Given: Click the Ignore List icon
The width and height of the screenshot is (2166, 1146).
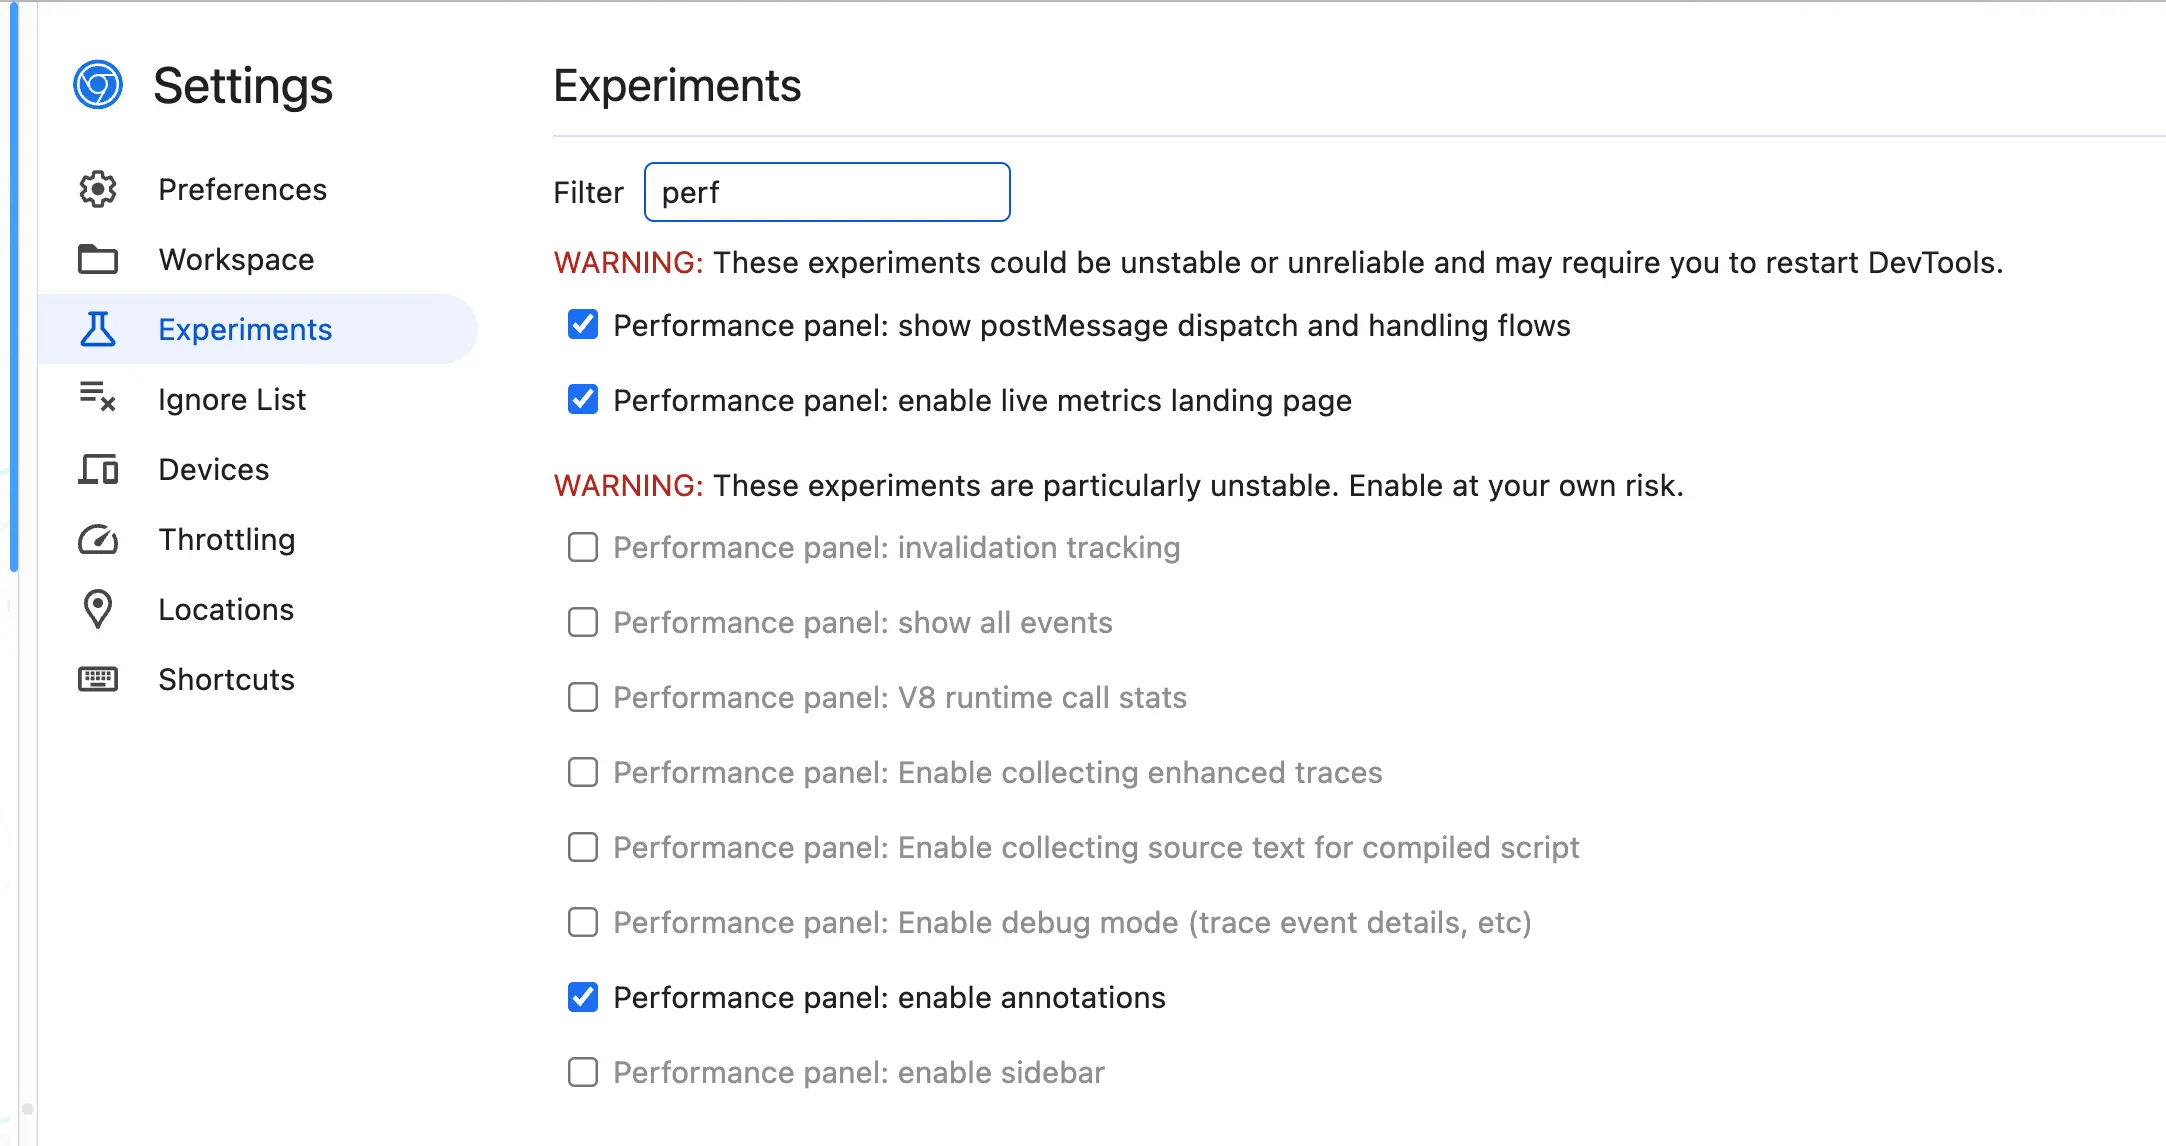Looking at the screenshot, I should pos(98,397).
